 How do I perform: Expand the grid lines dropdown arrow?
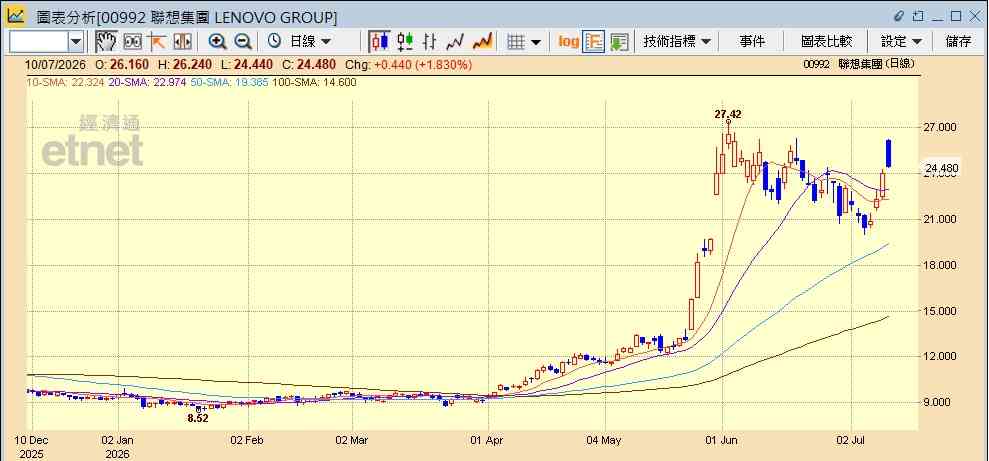536,42
